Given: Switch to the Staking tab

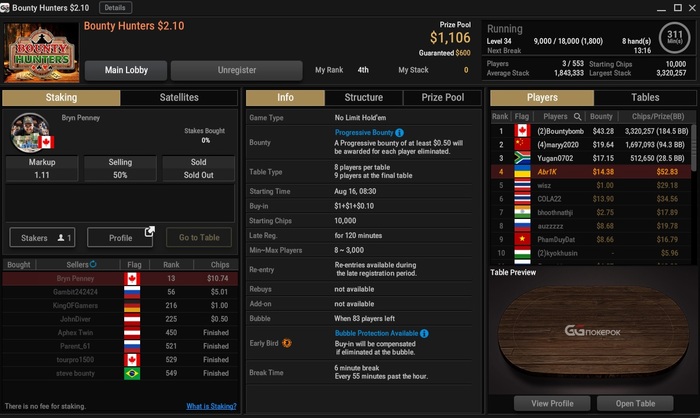Looking at the screenshot, I should (61, 97).
